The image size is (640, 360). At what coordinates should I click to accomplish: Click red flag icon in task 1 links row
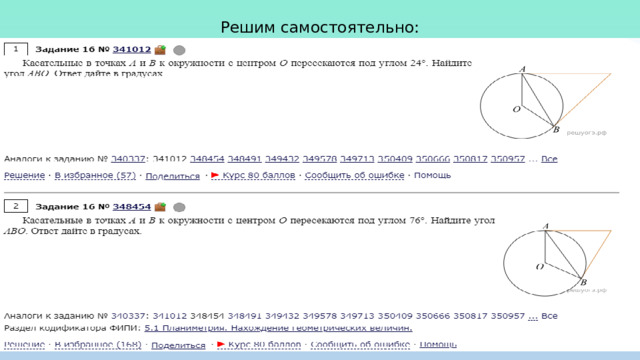[x=215, y=175]
